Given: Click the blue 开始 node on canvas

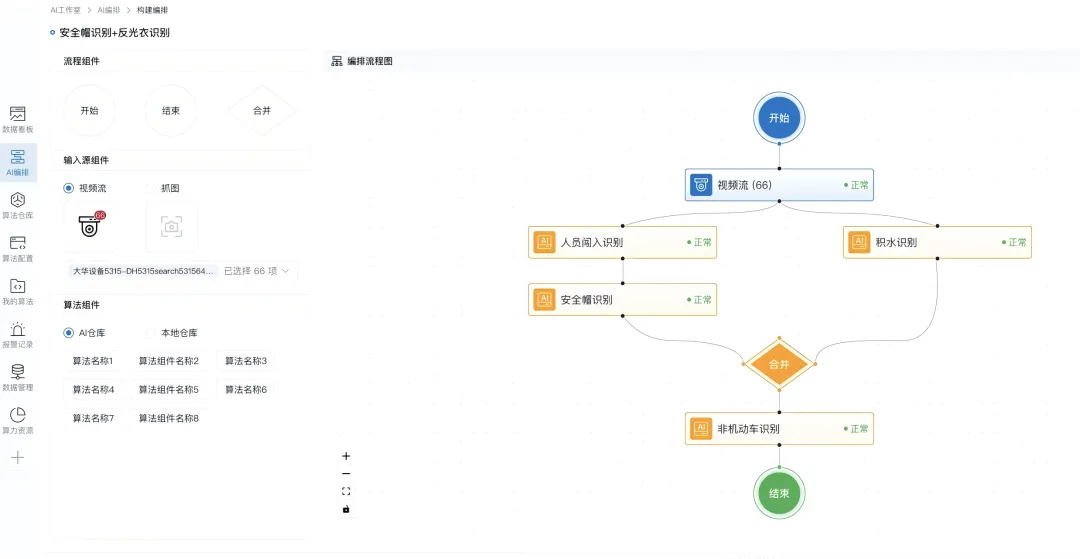Looking at the screenshot, I should [x=779, y=118].
